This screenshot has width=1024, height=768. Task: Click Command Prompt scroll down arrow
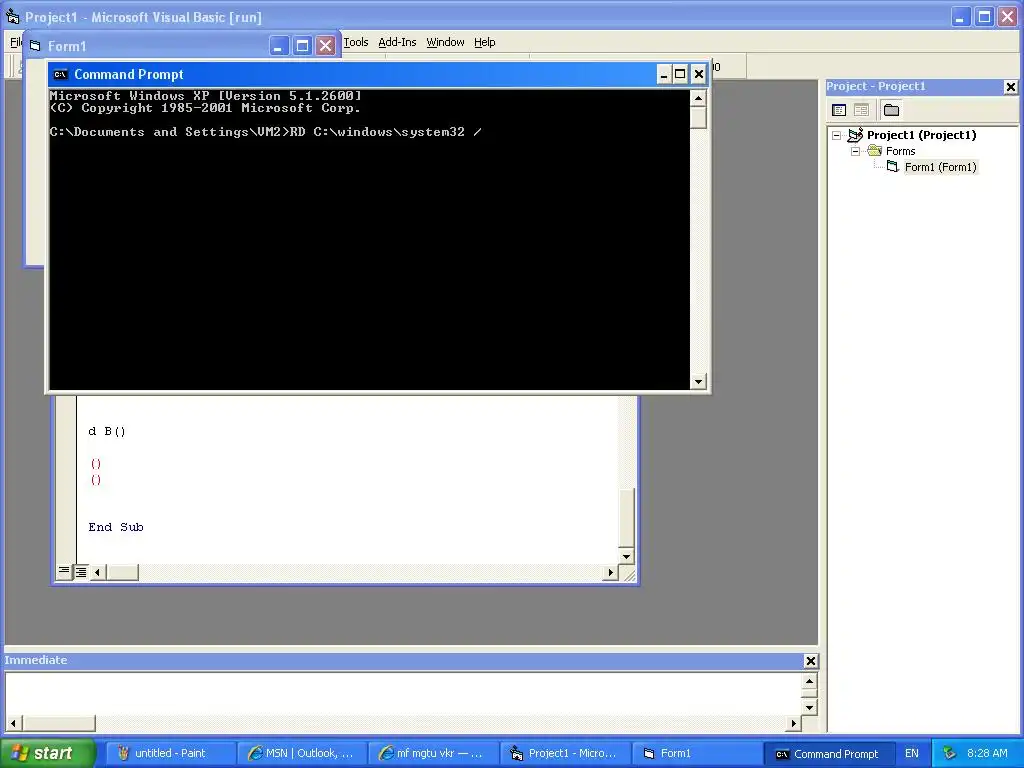(x=698, y=382)
